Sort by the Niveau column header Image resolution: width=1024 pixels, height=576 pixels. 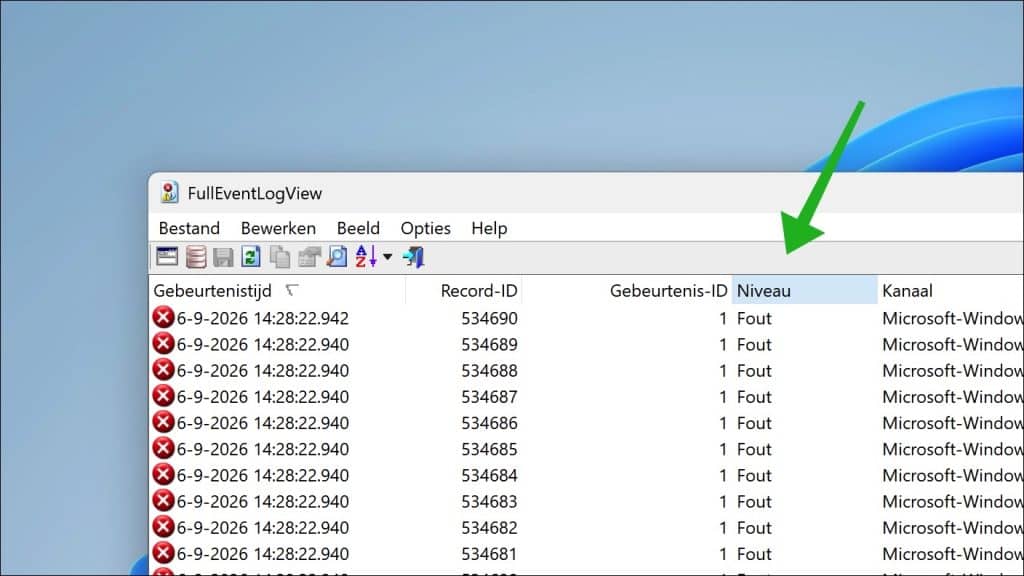click(805, 291)
